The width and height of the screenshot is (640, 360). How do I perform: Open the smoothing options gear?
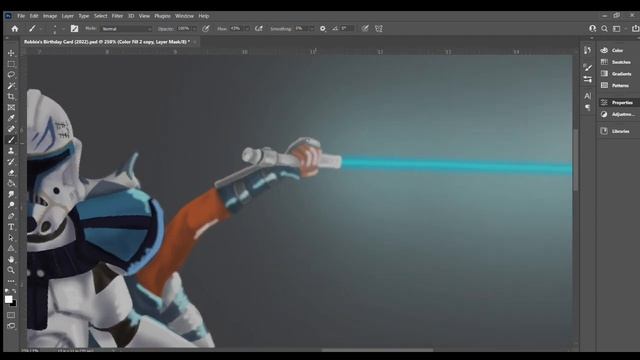tap(323, 29)
